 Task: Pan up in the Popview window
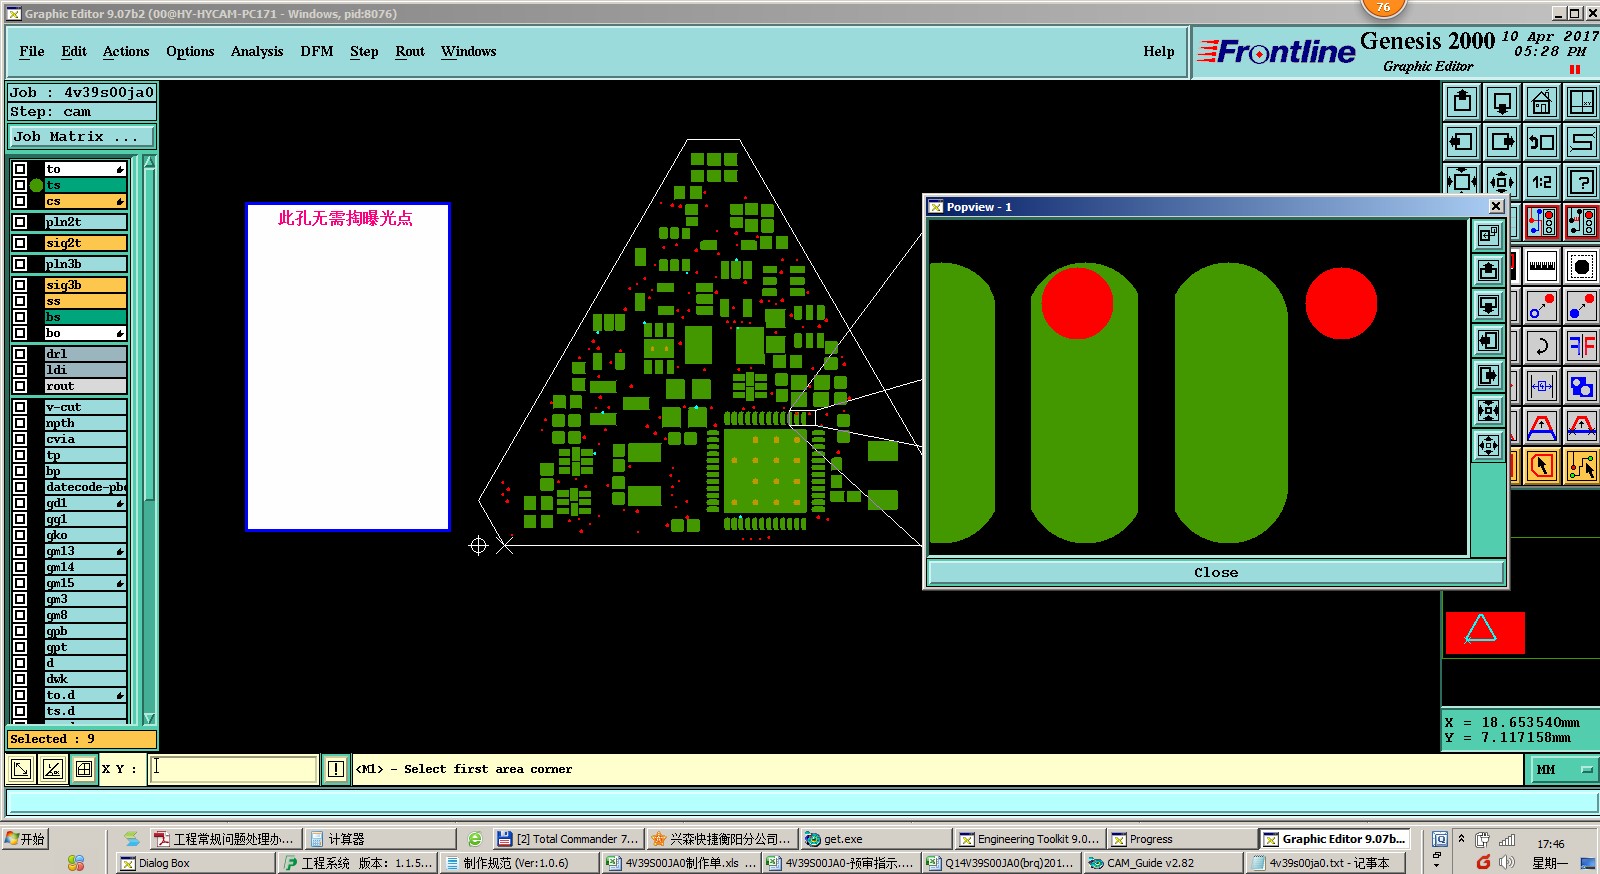(1489, 270)
